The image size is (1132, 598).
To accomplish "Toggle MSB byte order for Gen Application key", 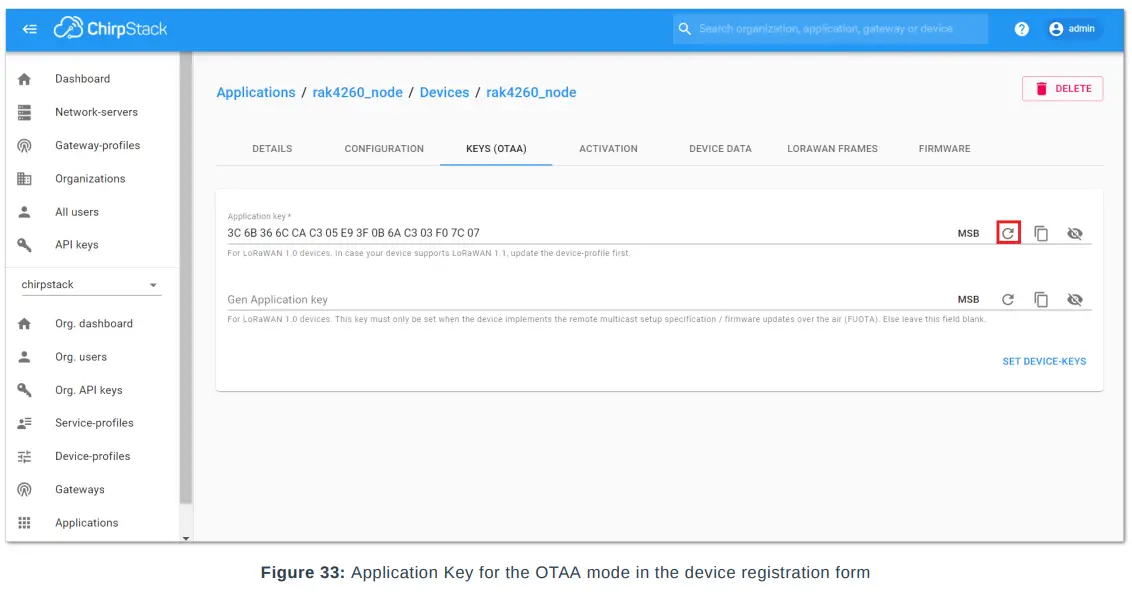I will click(x=968, y=299).
